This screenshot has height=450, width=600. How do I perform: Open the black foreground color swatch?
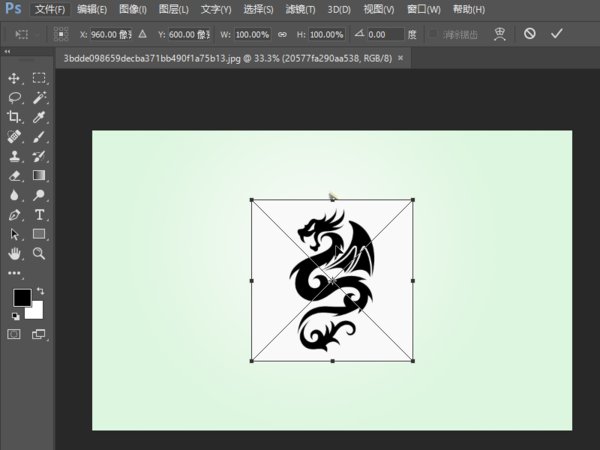(x=22, y=298)
